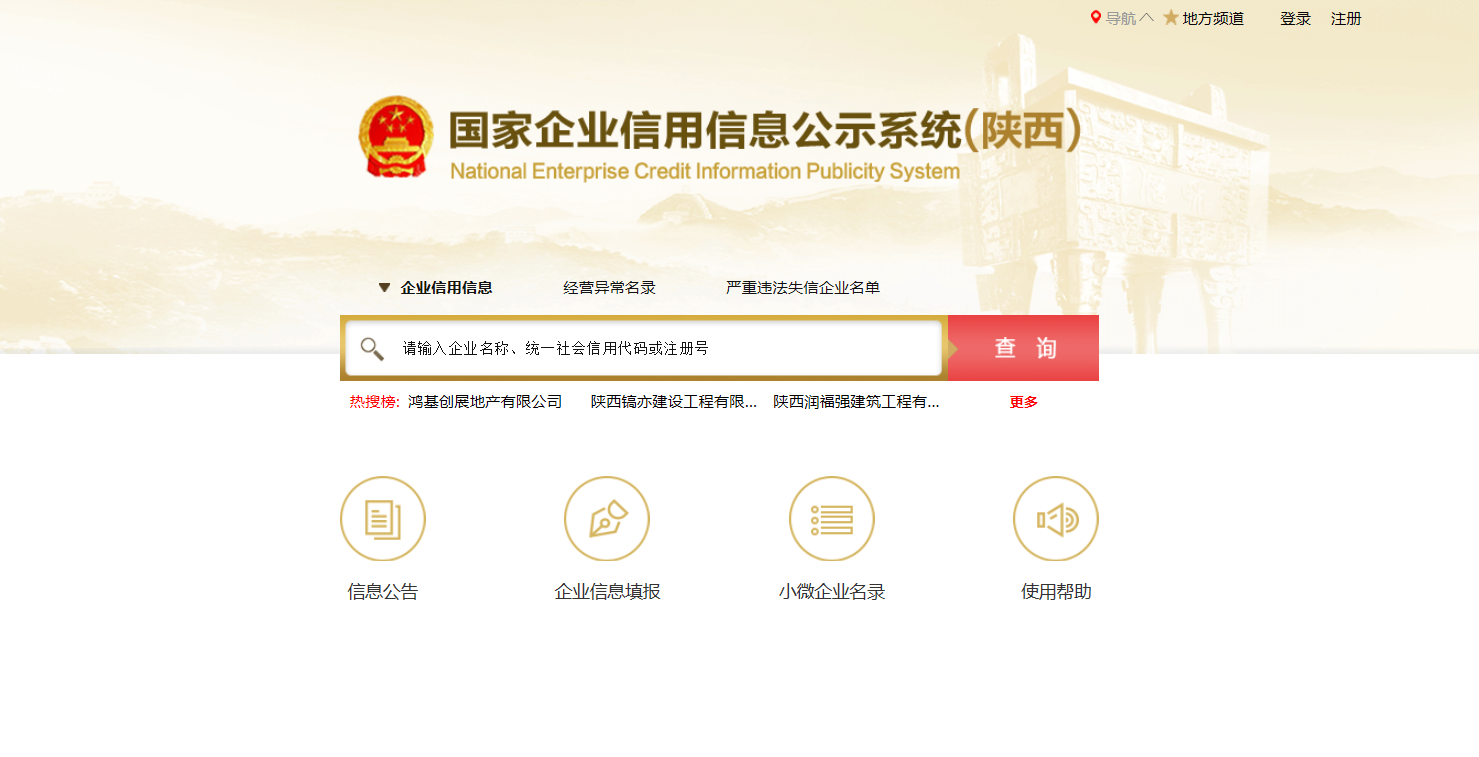Open the 地方频道 local channel menu
1479x757 pixels.
(1213, 18)
